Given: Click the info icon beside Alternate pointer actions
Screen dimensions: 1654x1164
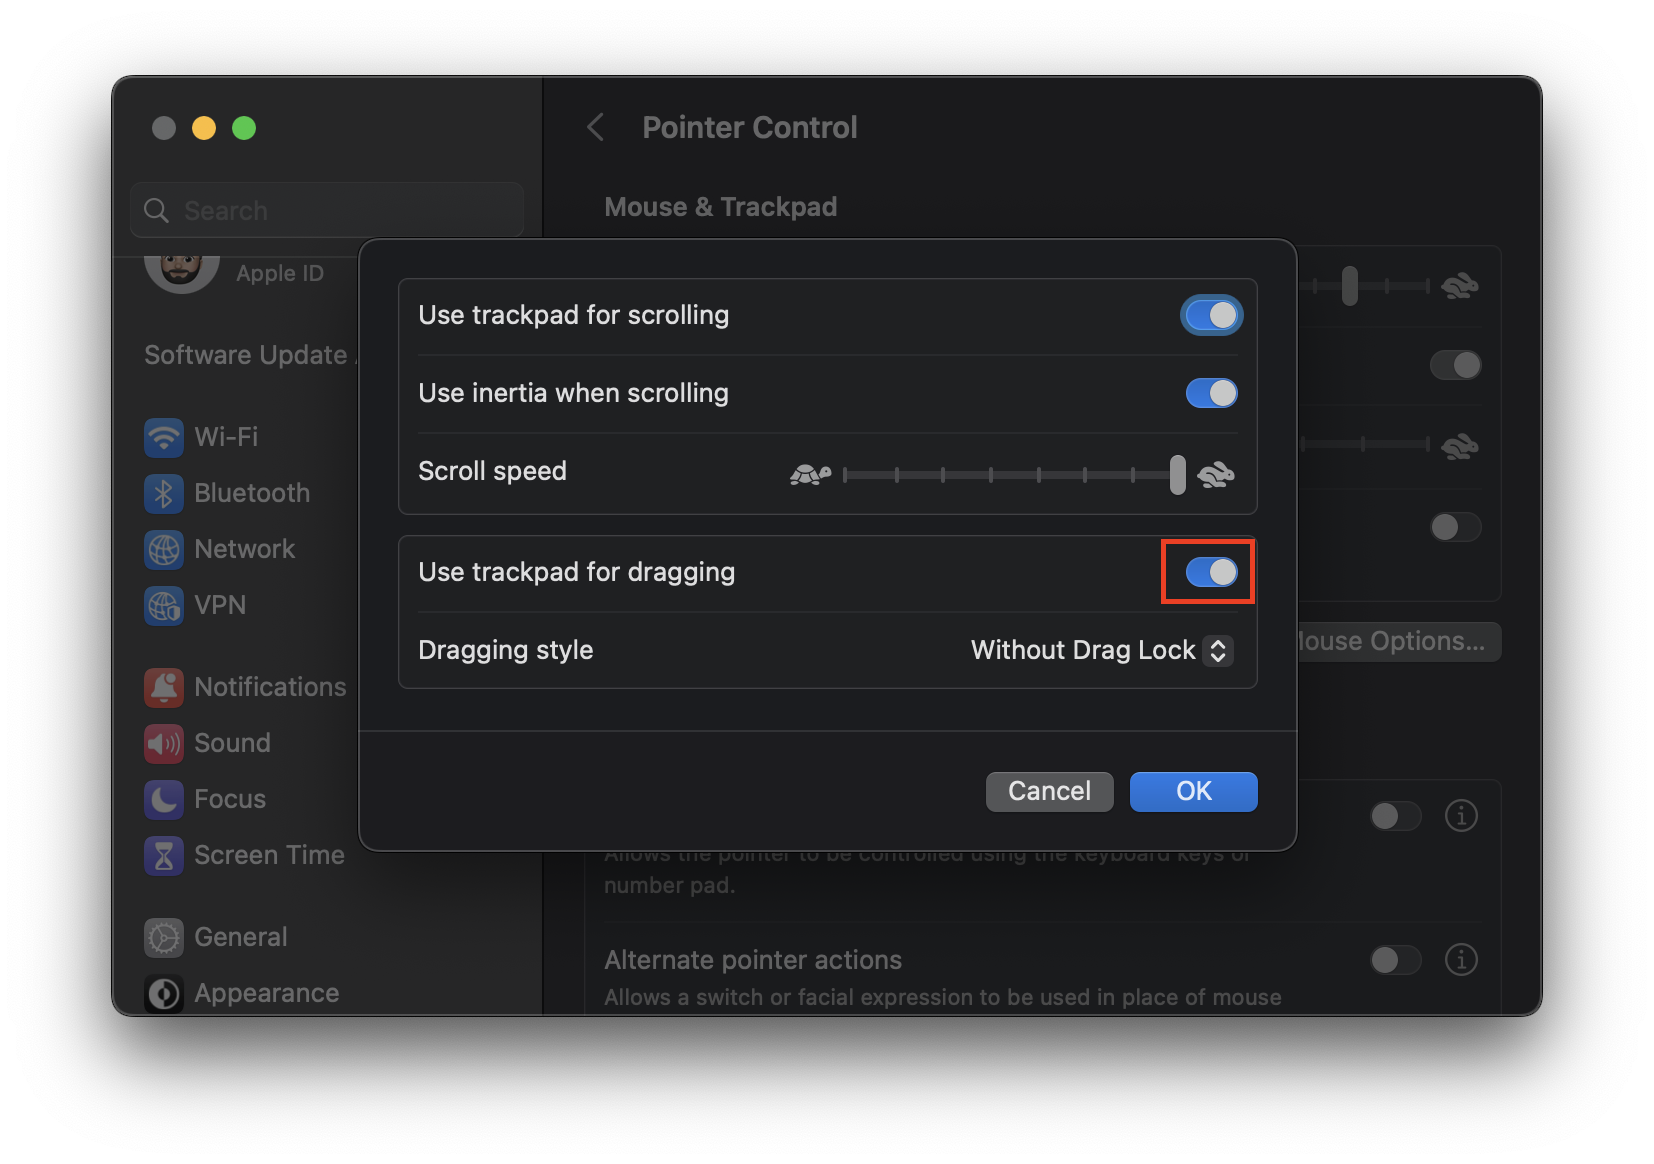Looking at the screenshot, I should (x=1461, y=960).
